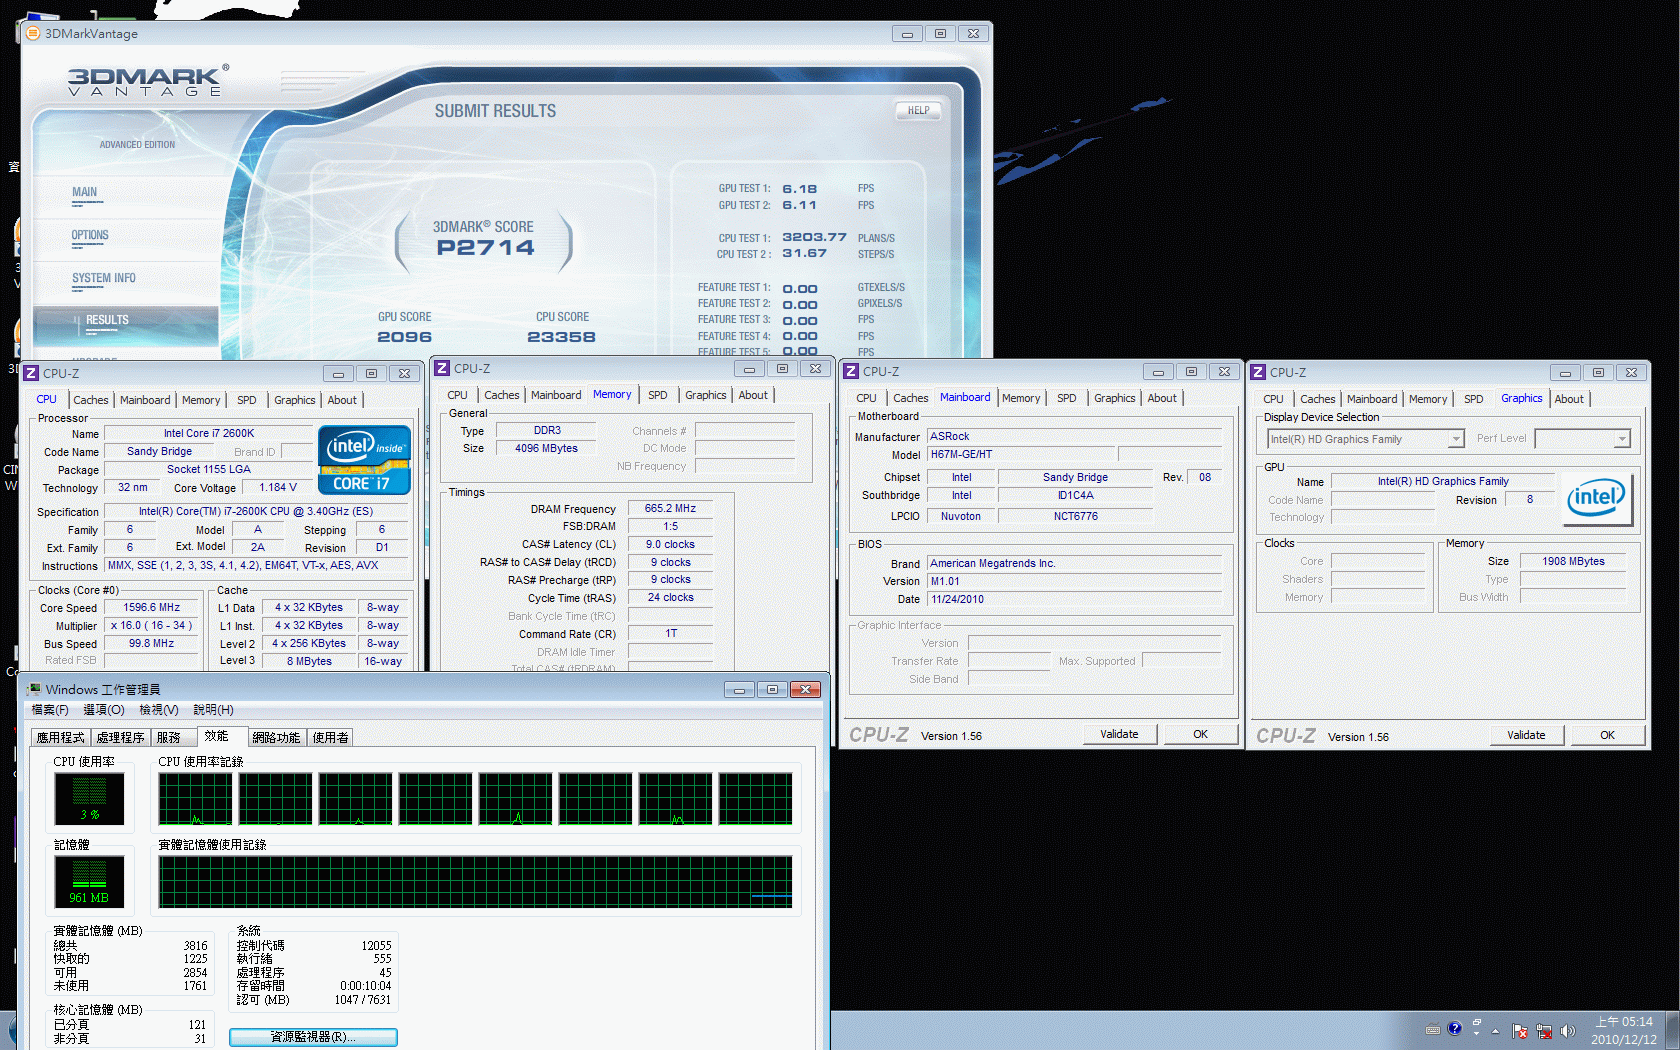Image resolution: width=1680 pixels, height=1050 pixels.
Task: Click the memory usage history graph
Action: 476,882
